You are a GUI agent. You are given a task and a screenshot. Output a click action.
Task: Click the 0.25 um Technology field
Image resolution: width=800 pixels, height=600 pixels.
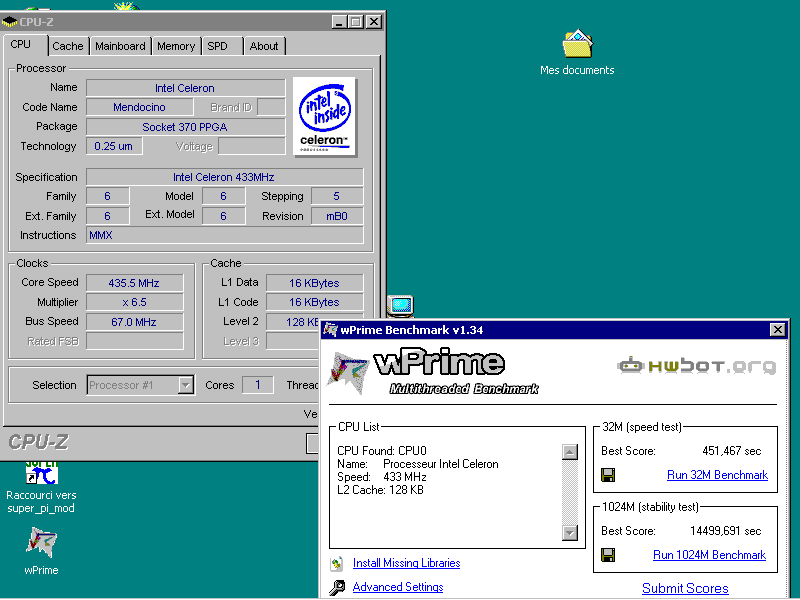pos(114,146)
